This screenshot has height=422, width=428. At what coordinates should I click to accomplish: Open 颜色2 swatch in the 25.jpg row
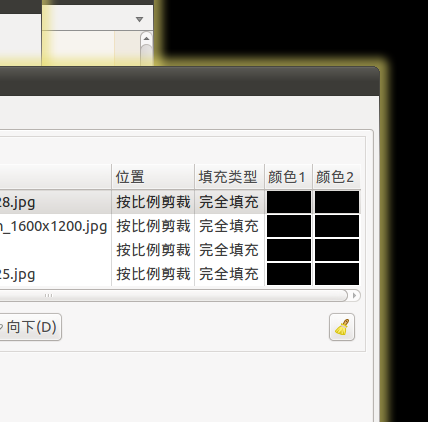click(337, 274)
